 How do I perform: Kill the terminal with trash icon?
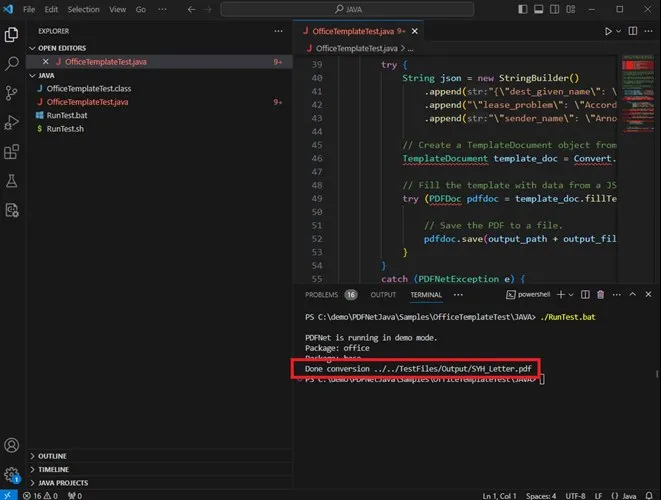coord(600,295)
